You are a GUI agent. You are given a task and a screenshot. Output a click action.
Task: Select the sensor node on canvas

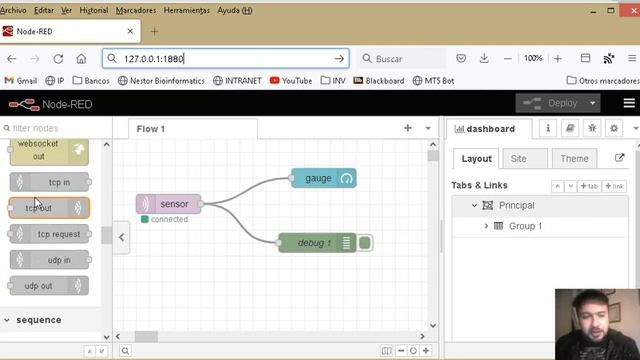coord(169,204)
